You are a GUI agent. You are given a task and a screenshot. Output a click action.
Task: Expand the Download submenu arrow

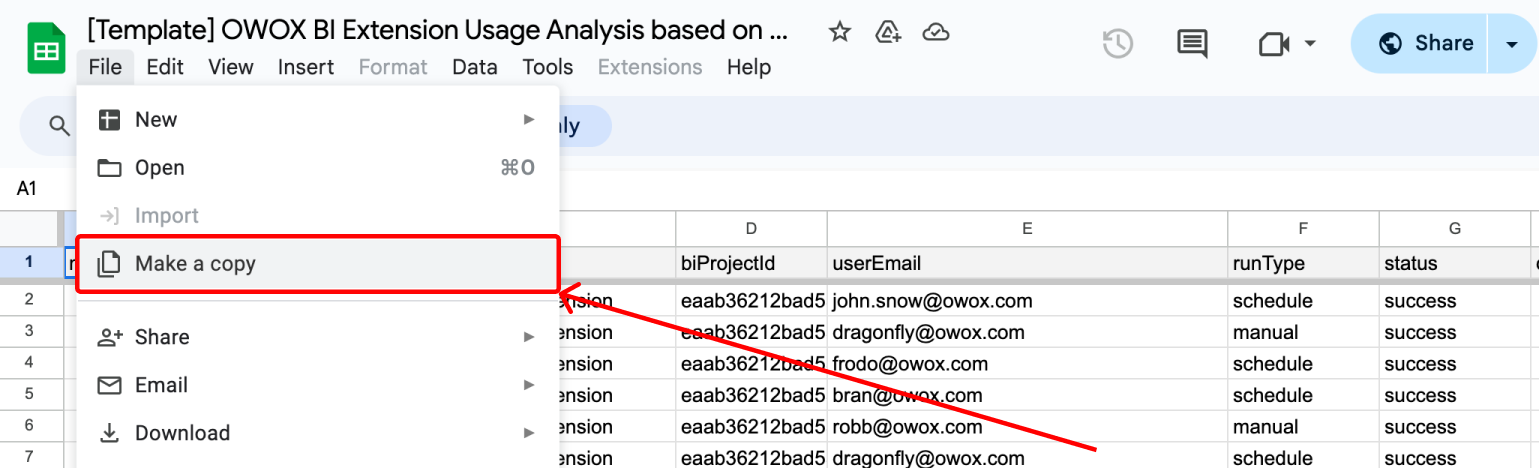click(529, 433)
